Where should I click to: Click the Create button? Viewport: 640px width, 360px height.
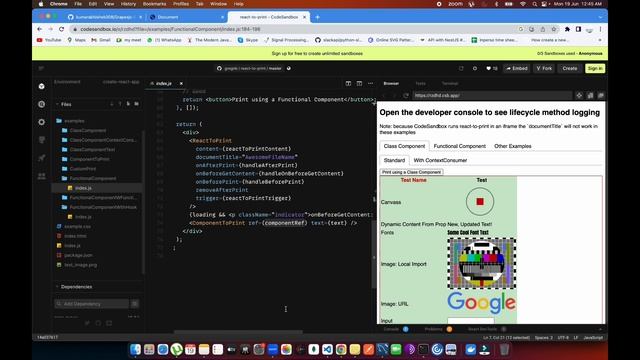pyautogui.click(x=570, y=69)
